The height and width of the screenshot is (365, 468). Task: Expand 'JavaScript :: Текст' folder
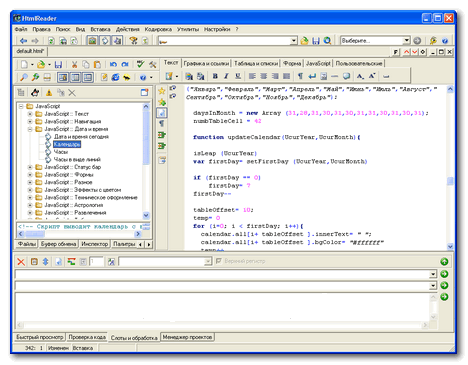[30, 114]
